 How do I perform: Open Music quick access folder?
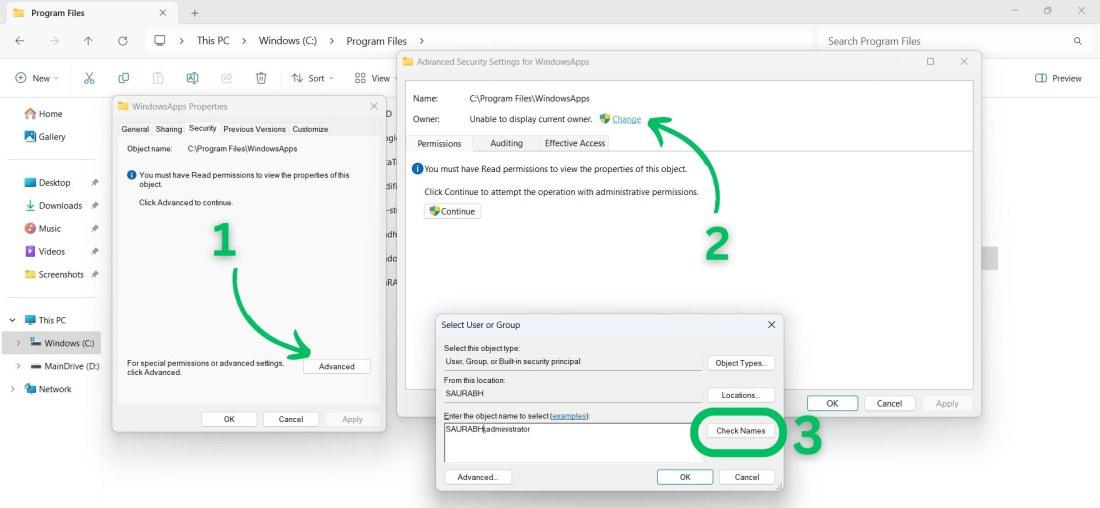point(43,229)
